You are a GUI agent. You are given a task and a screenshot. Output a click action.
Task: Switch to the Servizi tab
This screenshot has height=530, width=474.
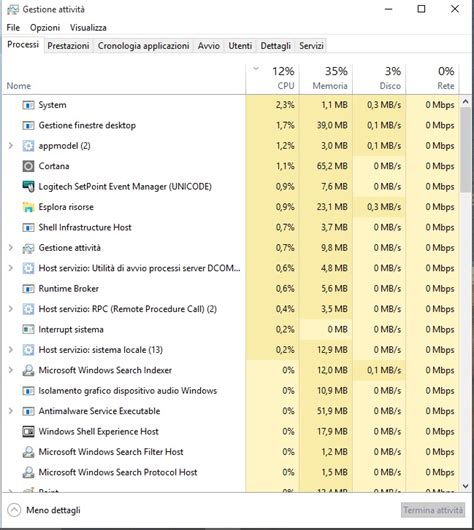311,46
